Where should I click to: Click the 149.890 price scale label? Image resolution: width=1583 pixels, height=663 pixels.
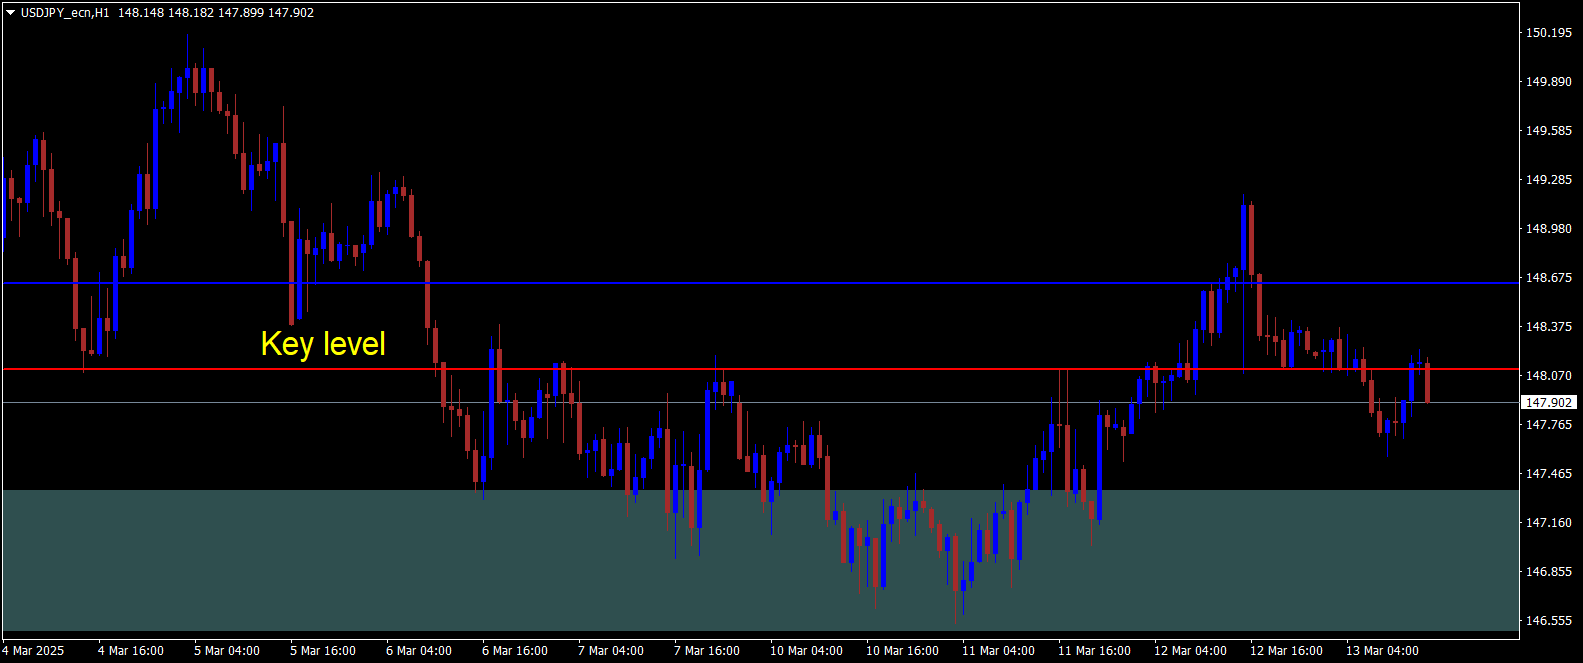(x=1548, y=82)
